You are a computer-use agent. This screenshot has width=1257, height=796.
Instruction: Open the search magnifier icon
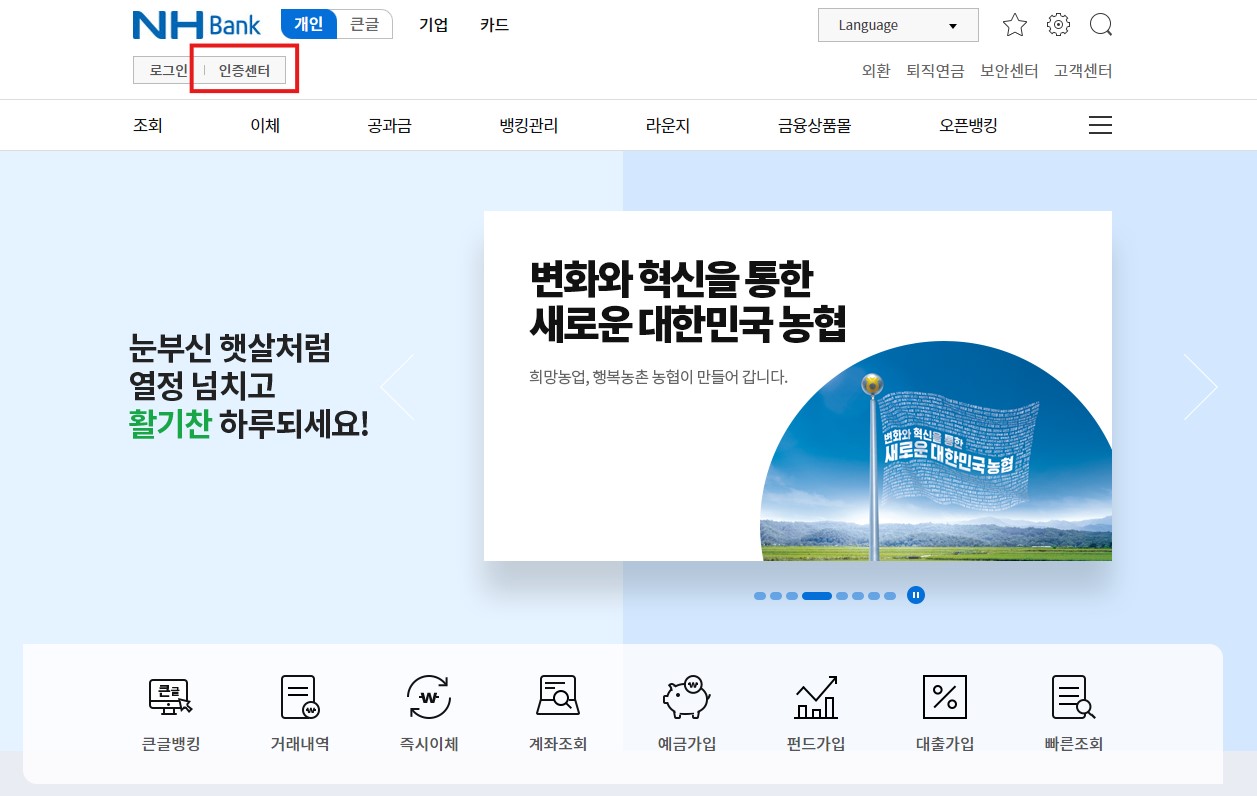pyautogui.click(x=1101, y=25)
